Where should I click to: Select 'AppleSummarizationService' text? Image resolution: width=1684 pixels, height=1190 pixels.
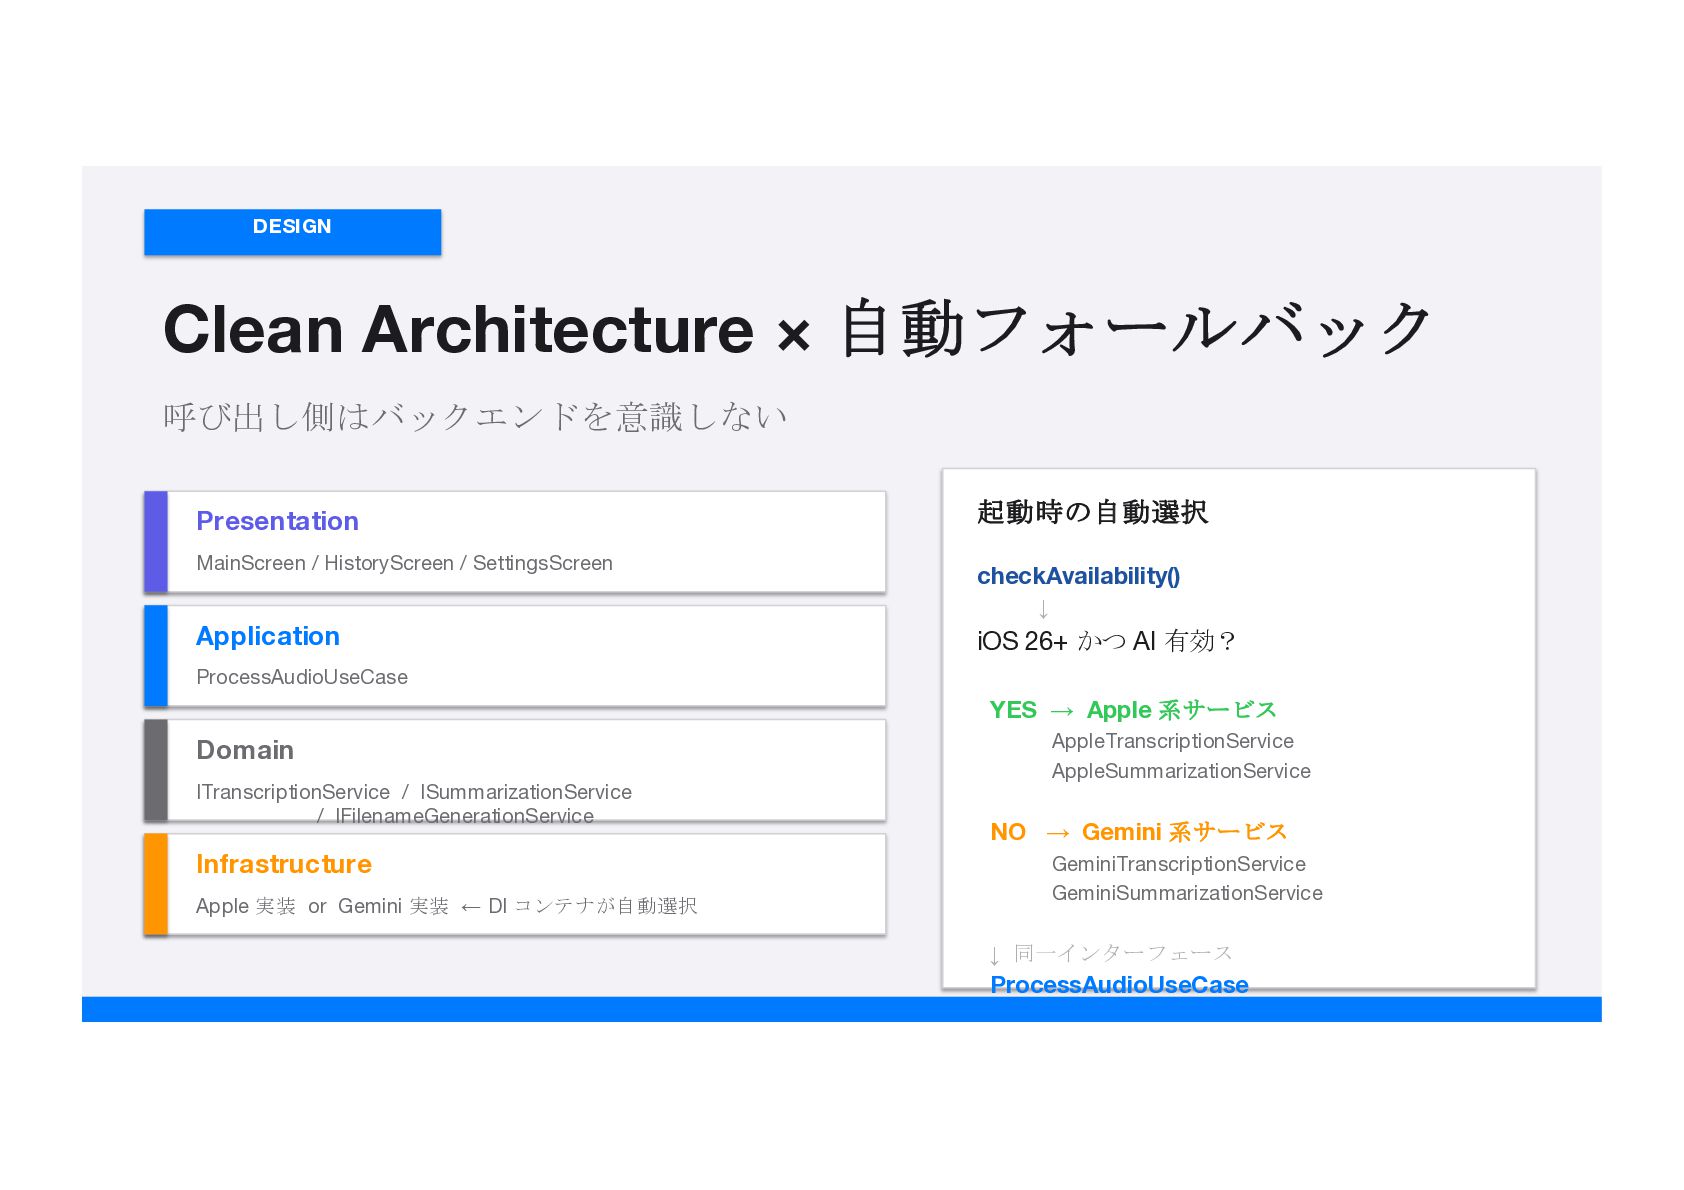(1181, 771)
